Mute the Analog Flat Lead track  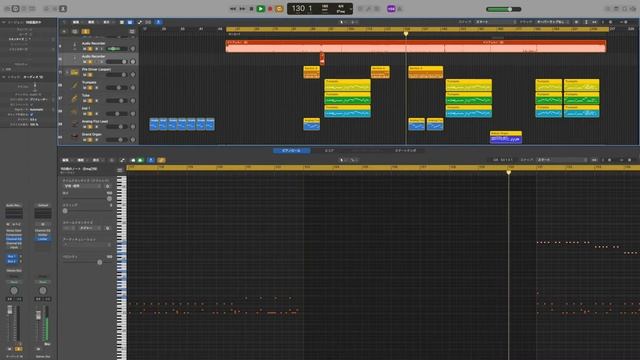[85, 127]
